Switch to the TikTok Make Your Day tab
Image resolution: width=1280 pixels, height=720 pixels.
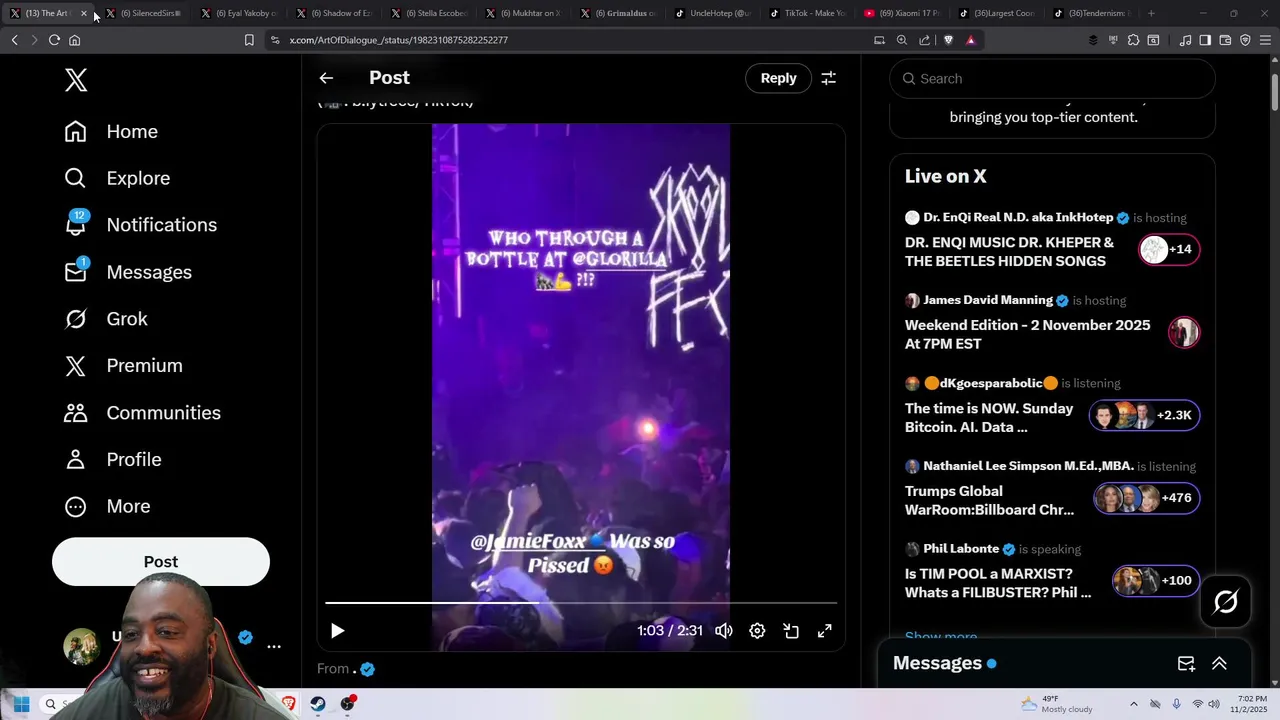810,14
